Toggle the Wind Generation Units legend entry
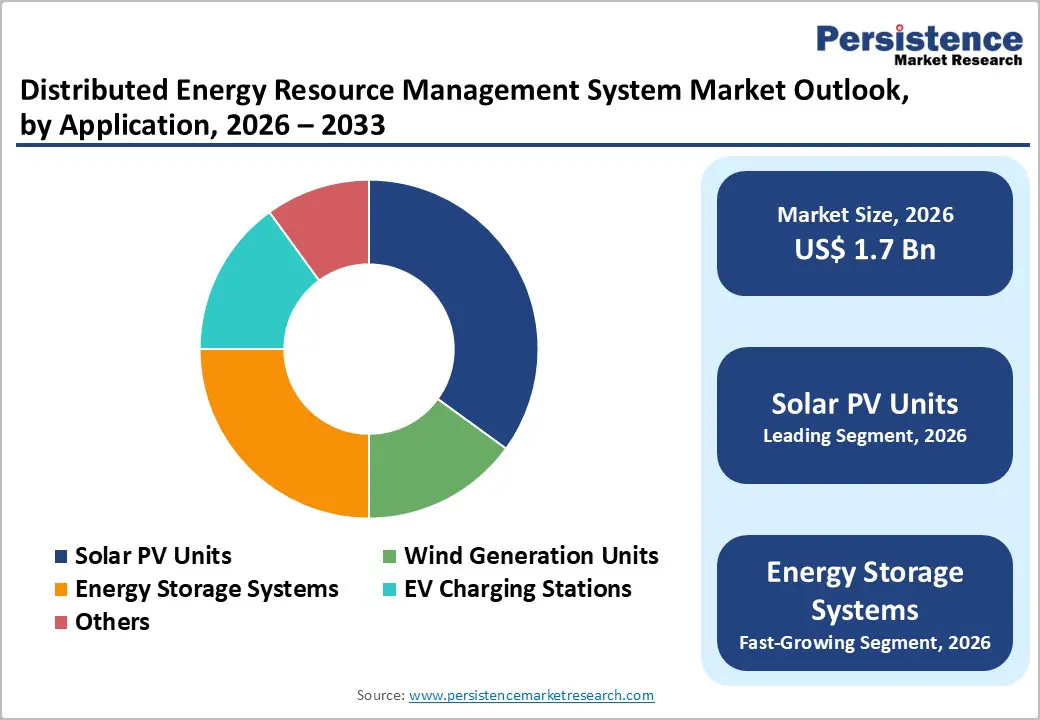 530,556
